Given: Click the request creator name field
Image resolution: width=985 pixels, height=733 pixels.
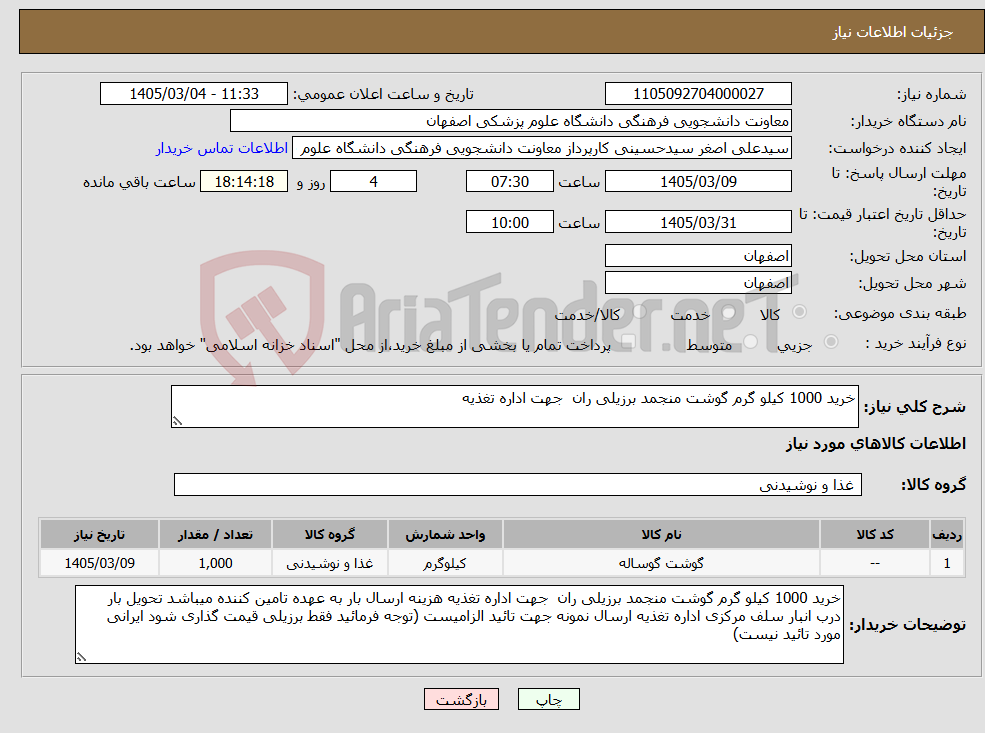Looking at the screenshot, I should point(541,148).
